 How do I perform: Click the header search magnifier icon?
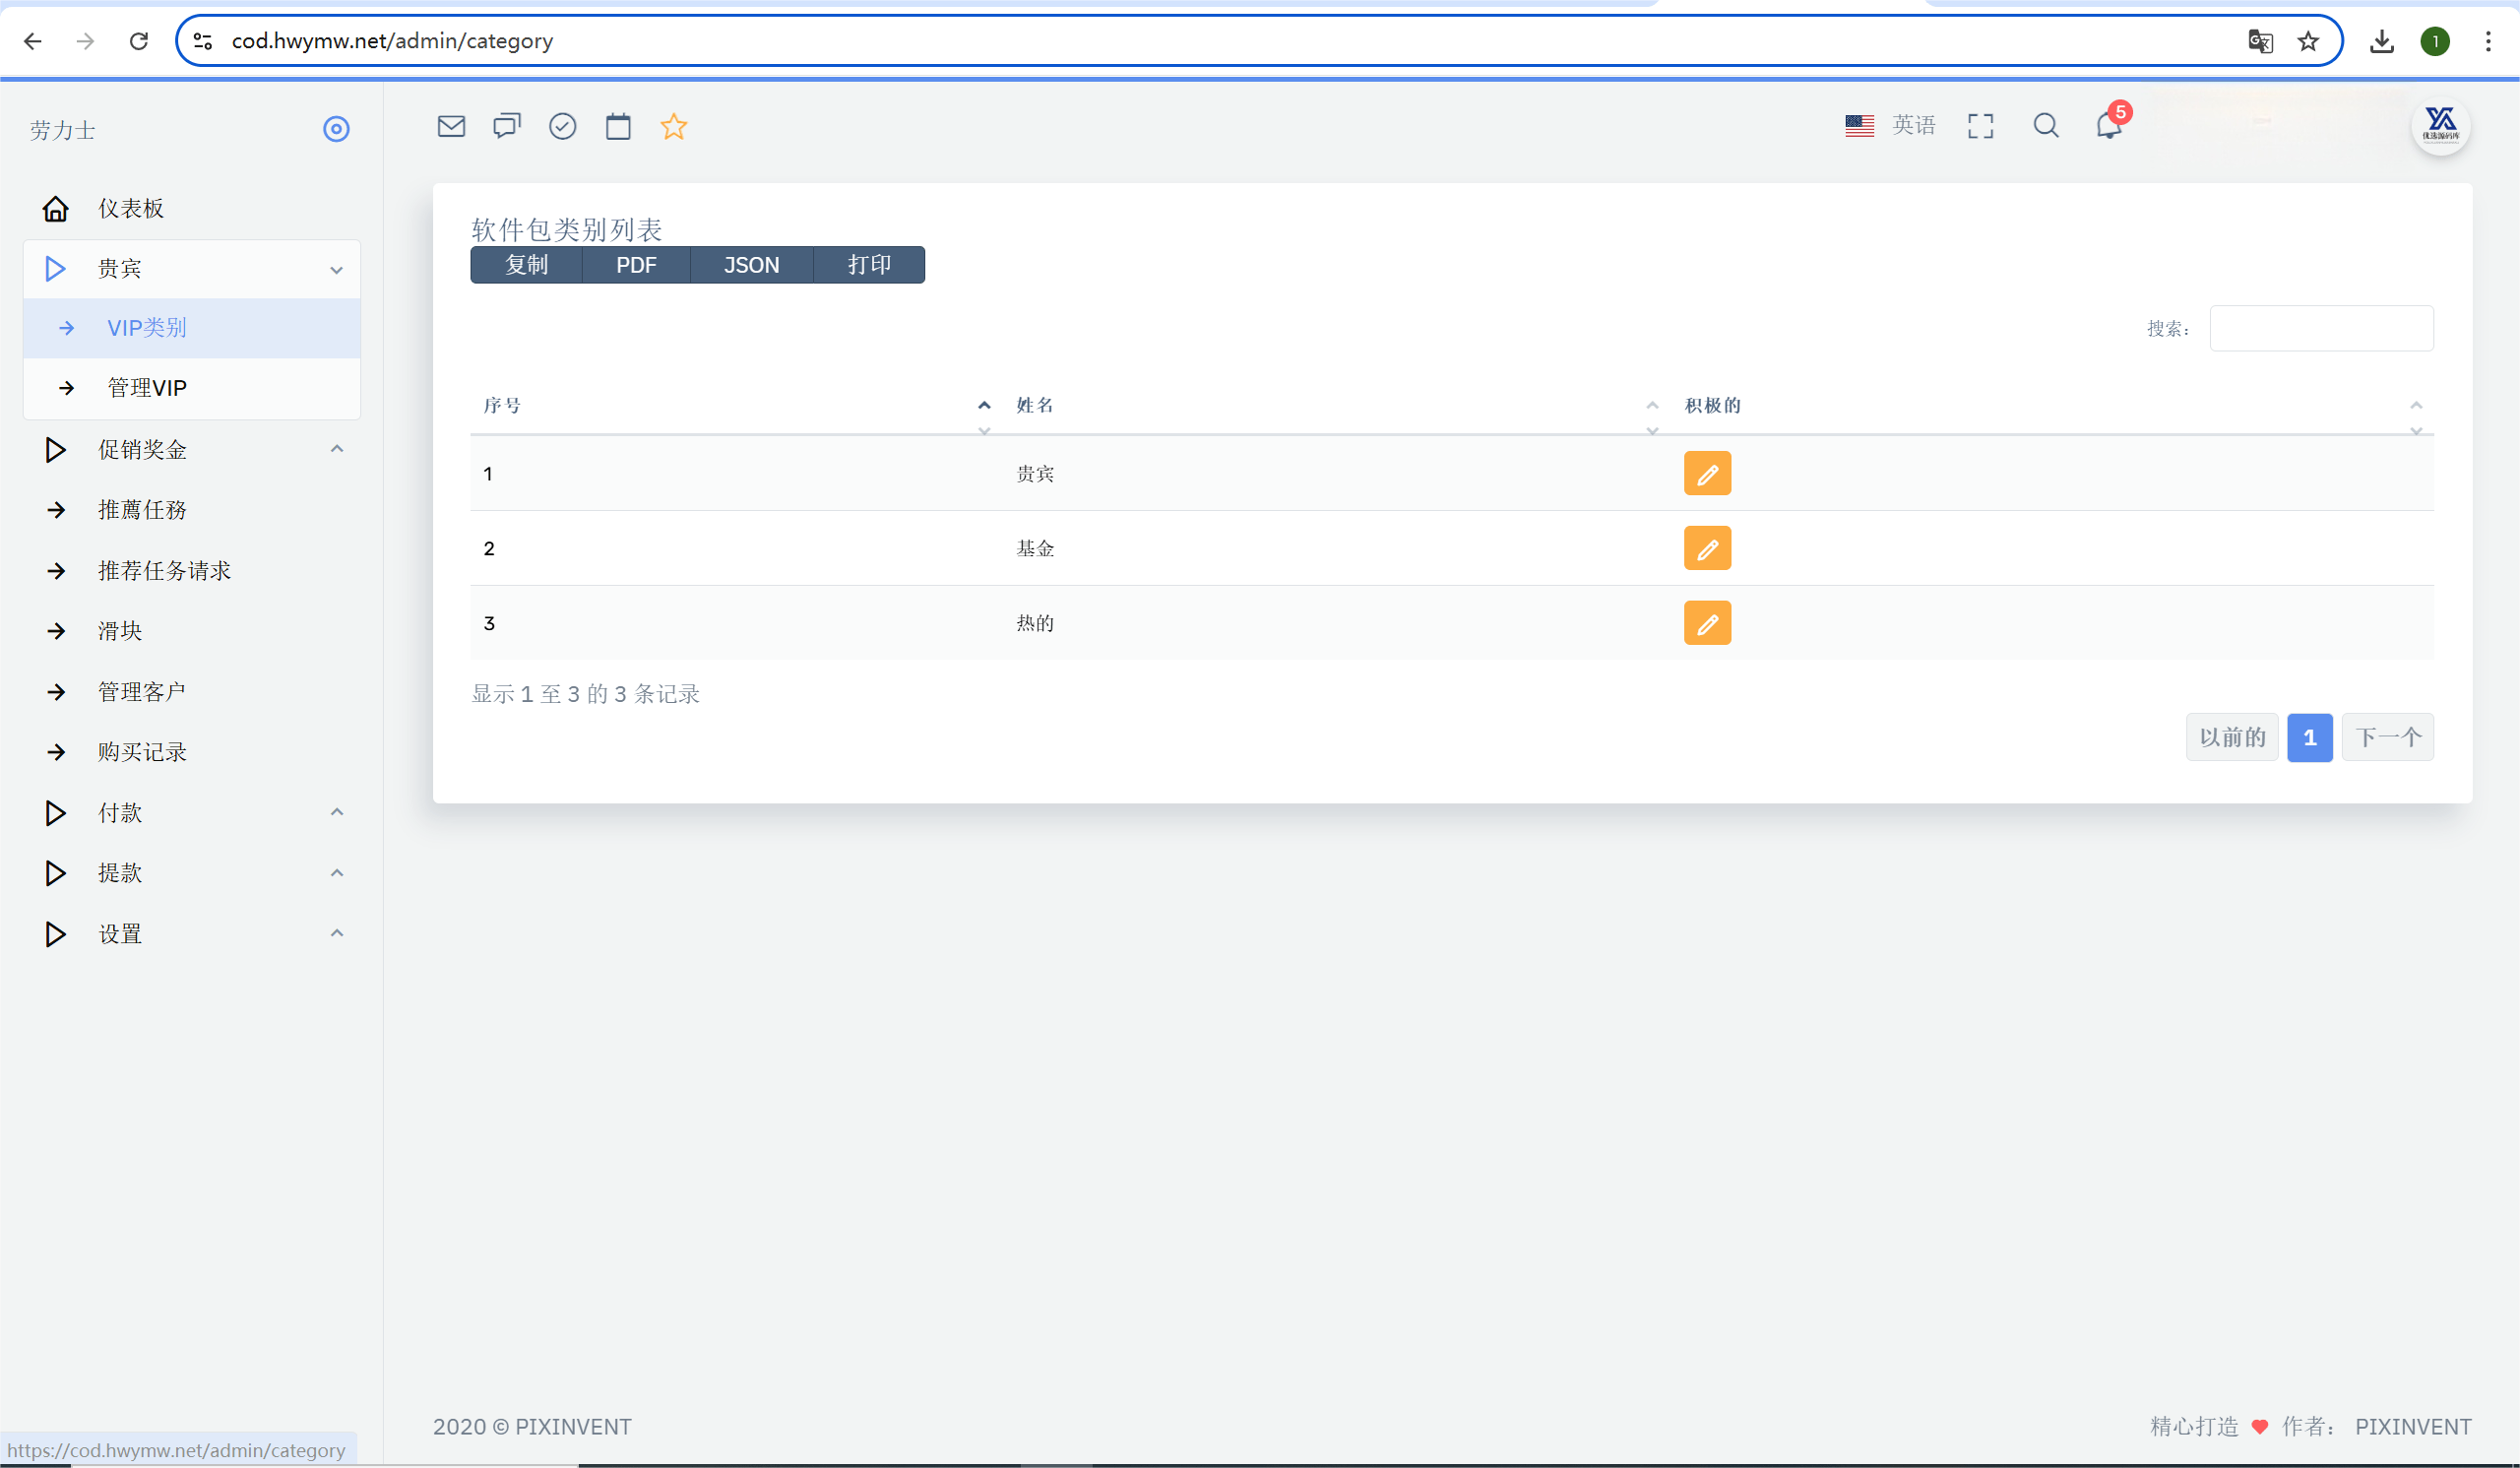coord(2045,126)
